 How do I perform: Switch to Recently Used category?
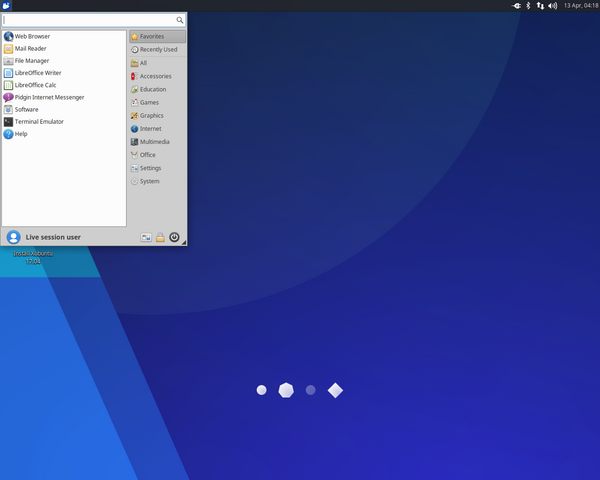158,49
